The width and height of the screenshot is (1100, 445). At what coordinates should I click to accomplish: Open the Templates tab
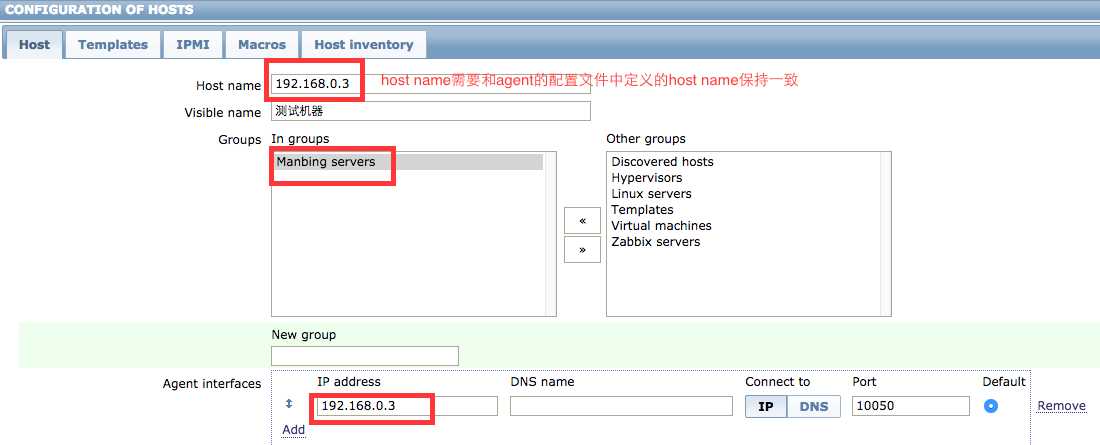coord(113,44)
